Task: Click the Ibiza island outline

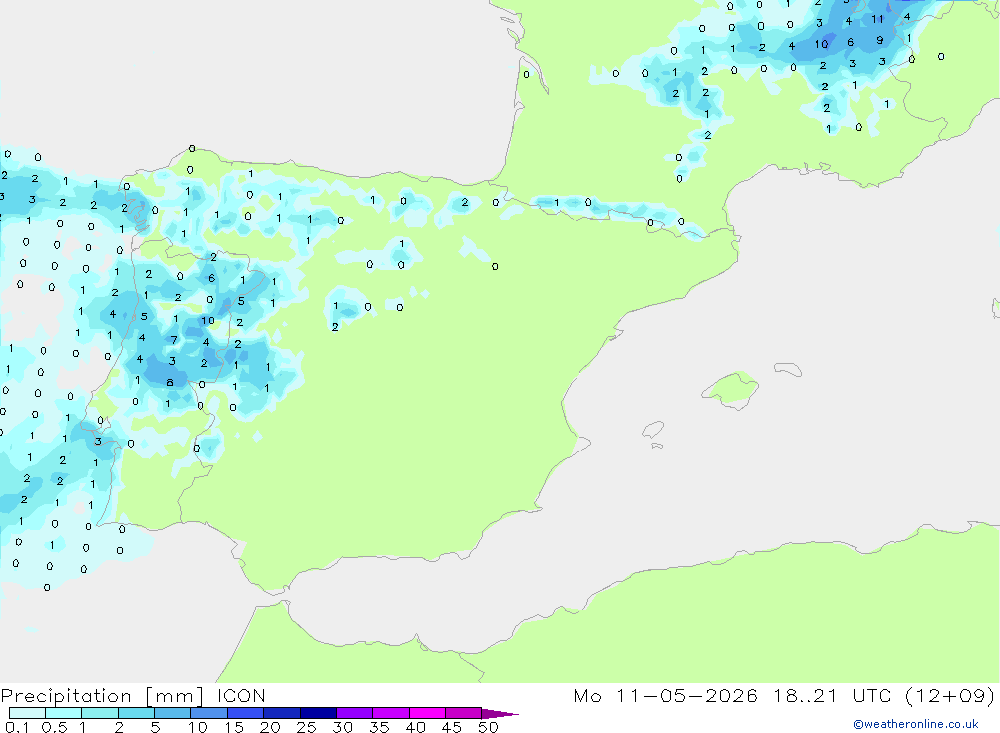Action: pyautogui.click(x=653, y=429)
